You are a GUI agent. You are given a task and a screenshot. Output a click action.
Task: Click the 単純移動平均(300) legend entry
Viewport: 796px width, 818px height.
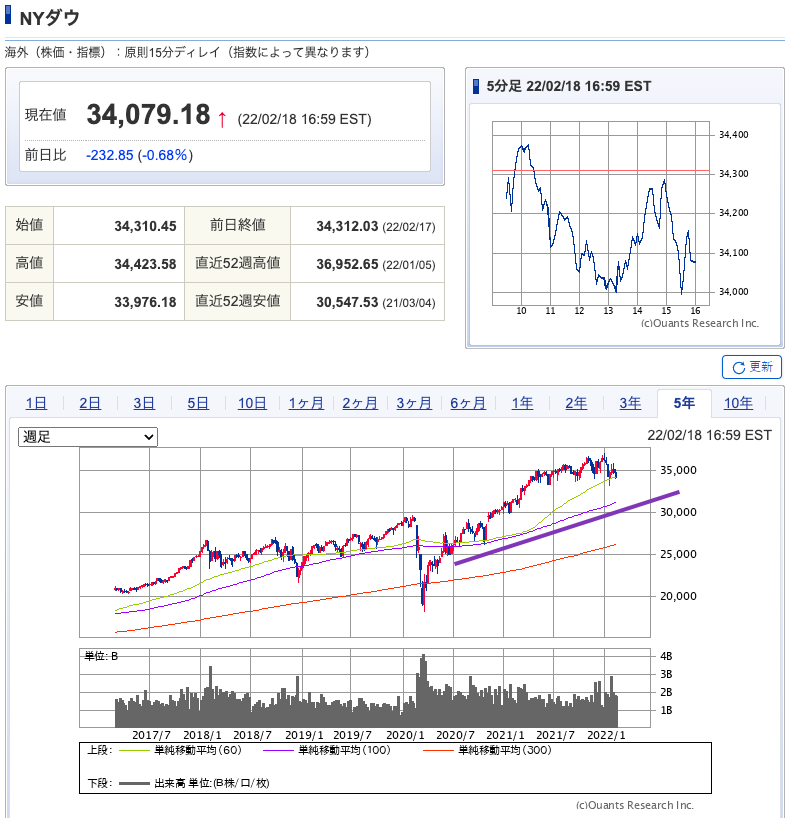point(487,751)
